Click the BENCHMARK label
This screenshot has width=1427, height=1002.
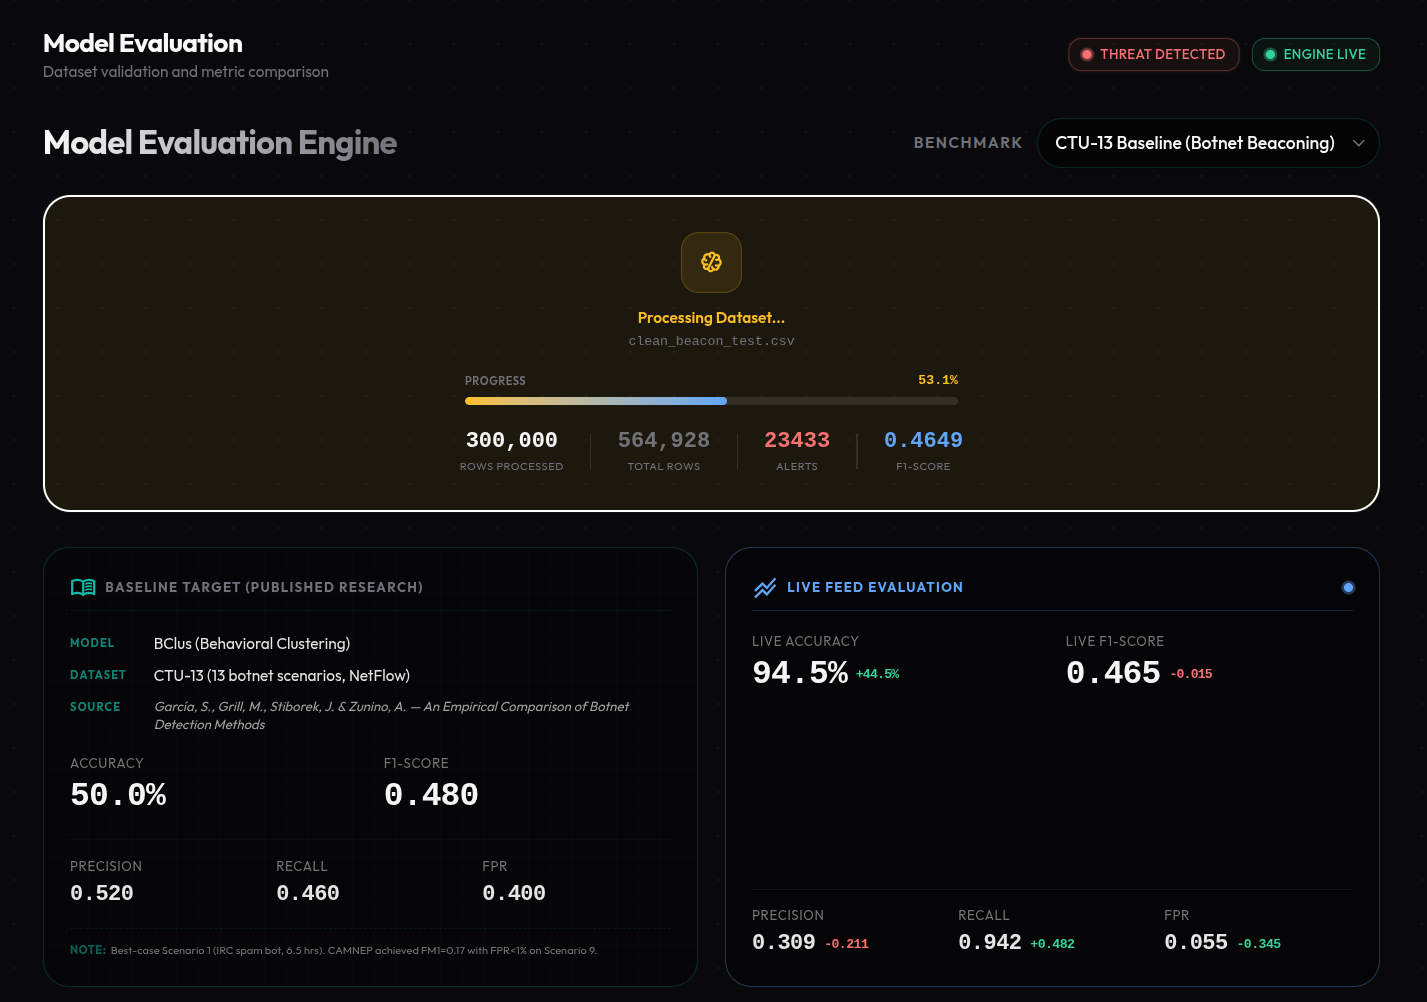click(968, 143)
